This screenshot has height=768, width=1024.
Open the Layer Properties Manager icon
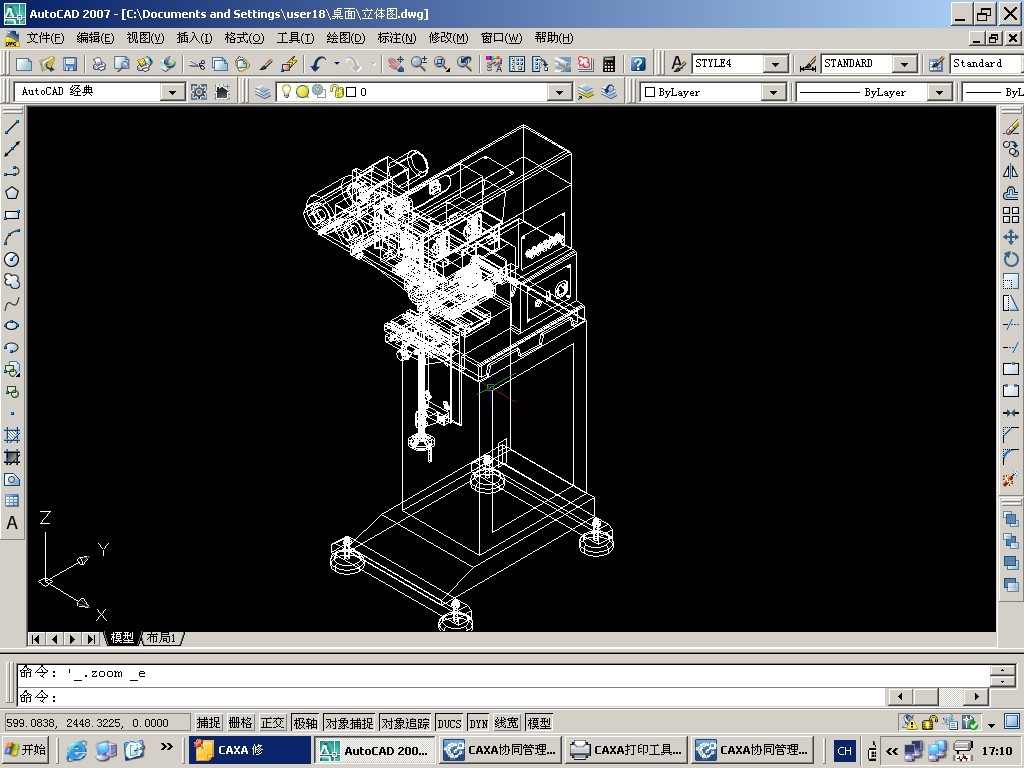[263, 92]
